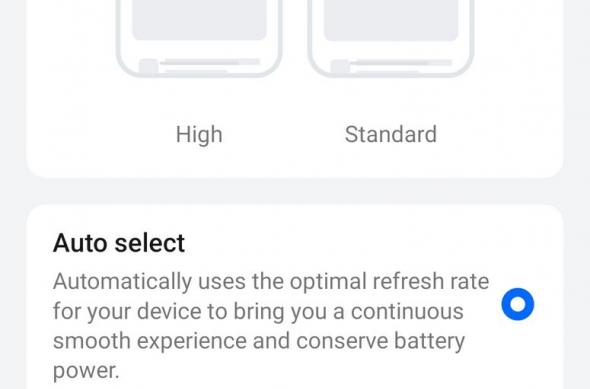Choose the Standard refresh rate label

tap(391, 134)
